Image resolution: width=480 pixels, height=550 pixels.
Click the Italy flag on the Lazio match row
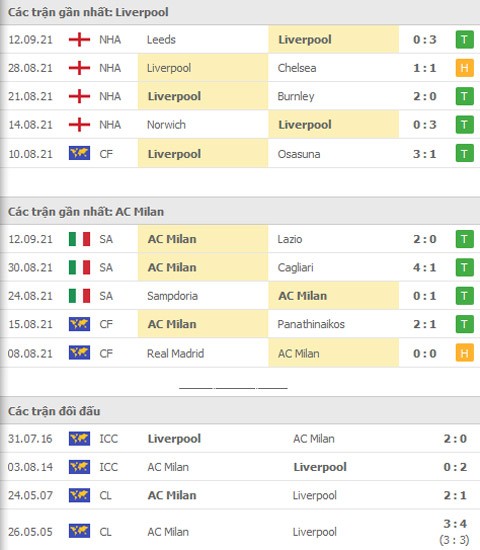click(79, 239)
